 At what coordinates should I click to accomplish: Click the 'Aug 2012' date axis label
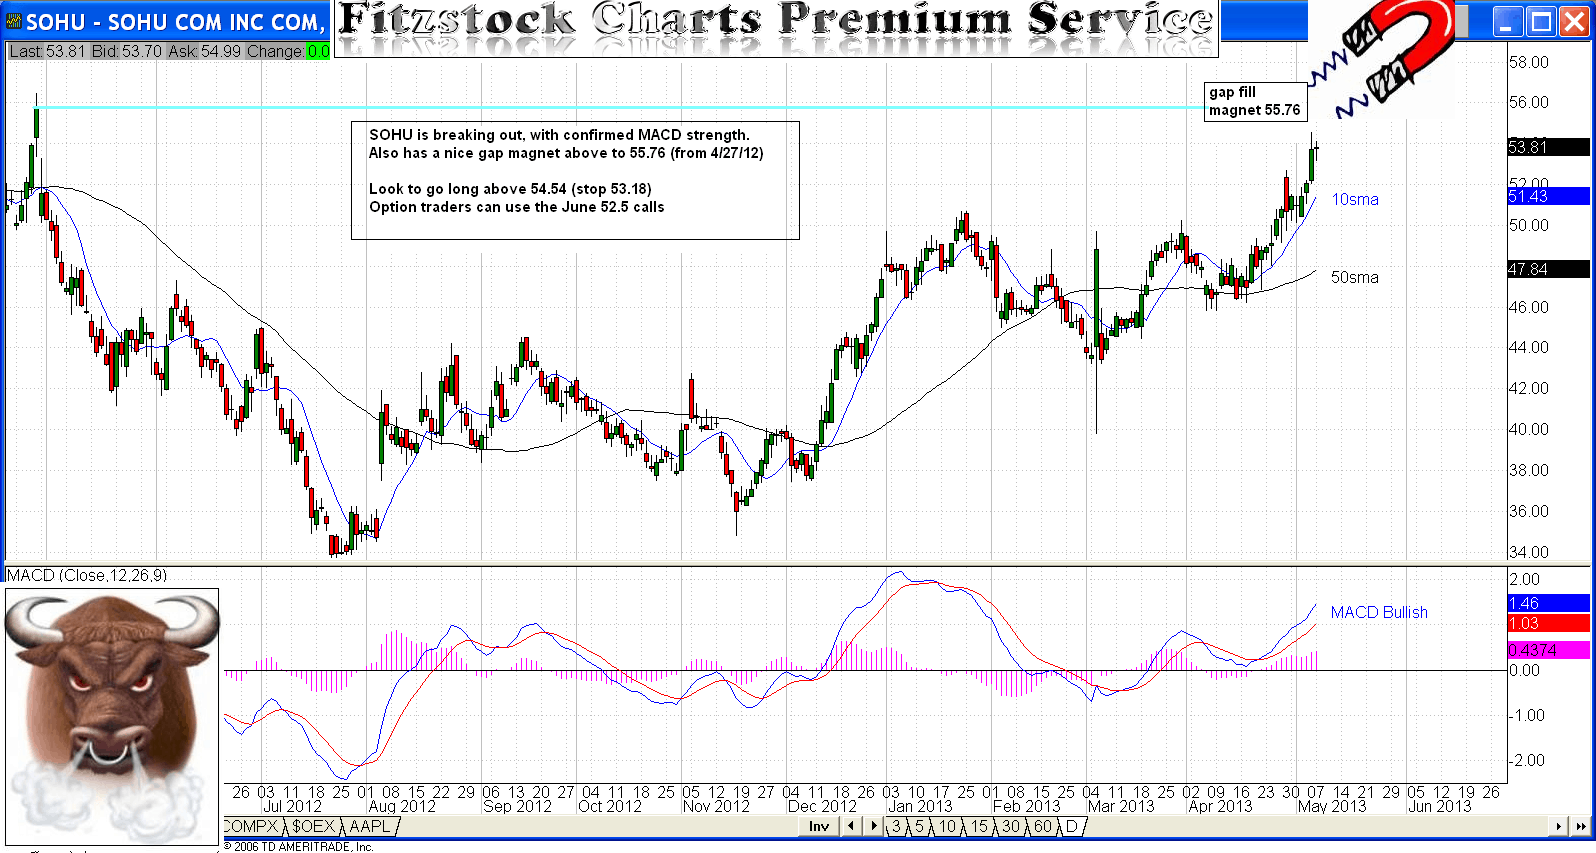click(402, 806)
